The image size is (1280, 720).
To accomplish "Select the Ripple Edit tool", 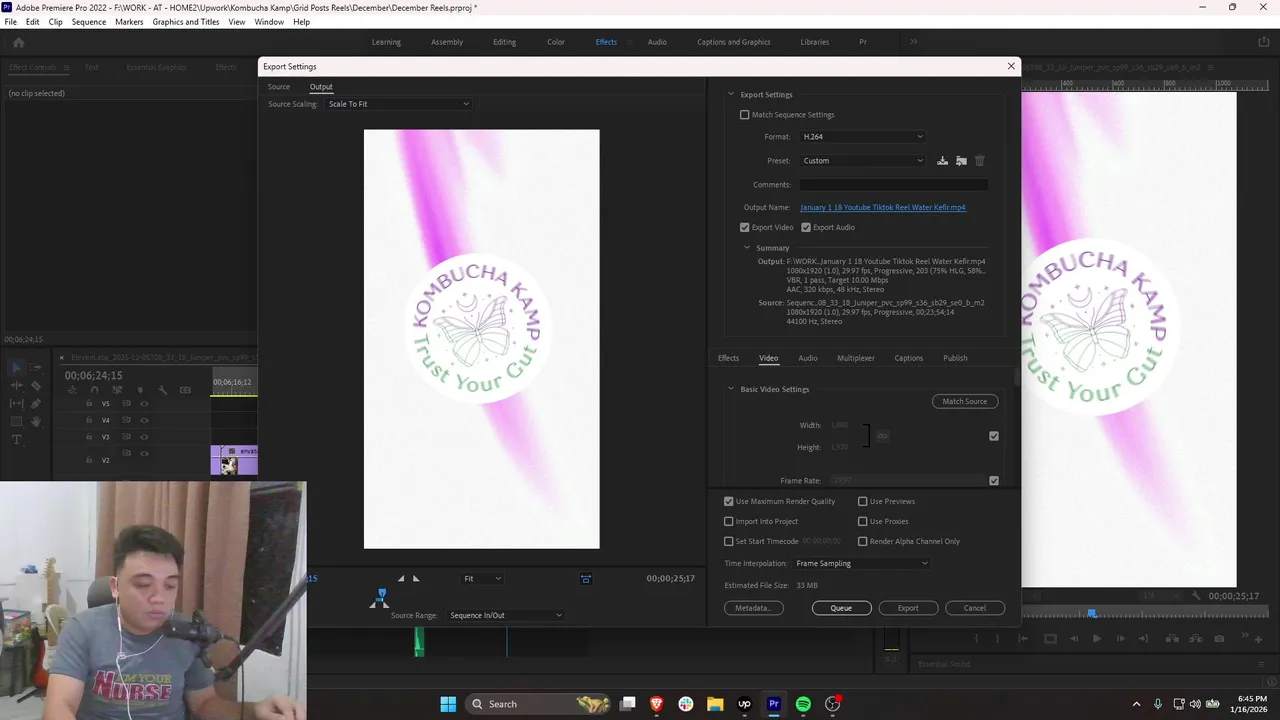I will [16, 386].
